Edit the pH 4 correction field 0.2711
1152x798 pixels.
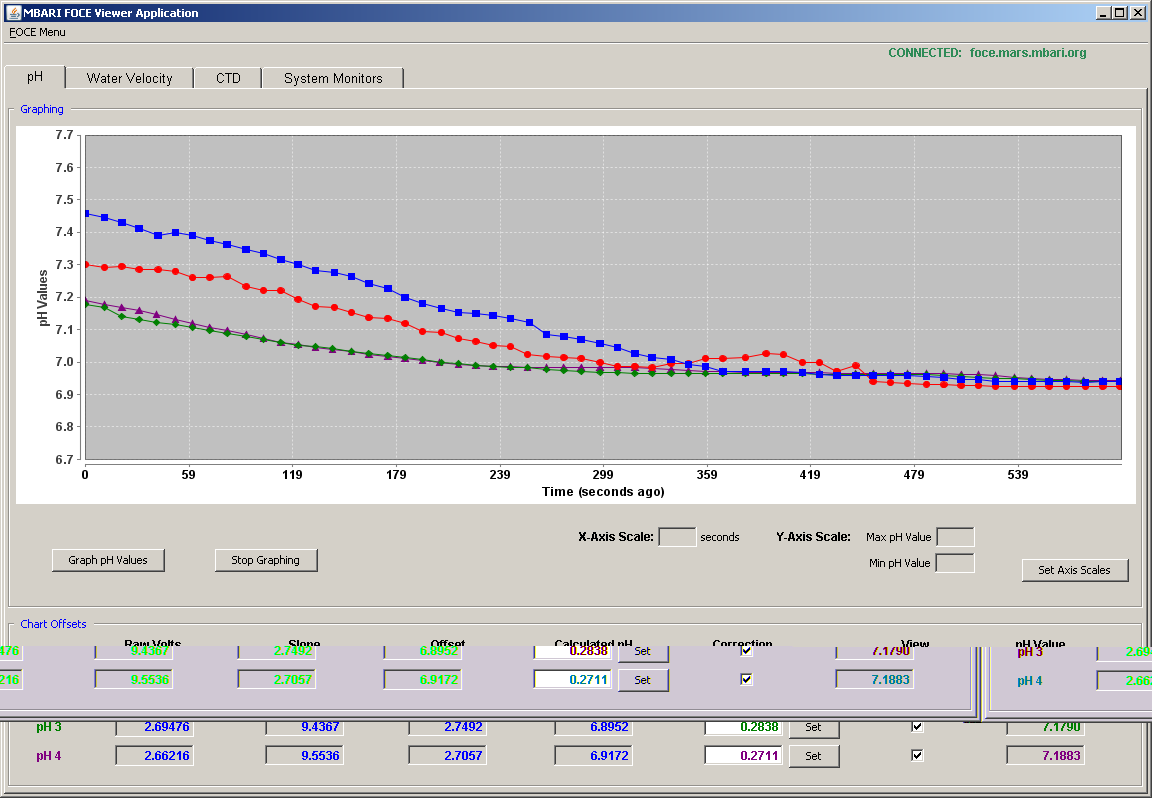(744, 755)
